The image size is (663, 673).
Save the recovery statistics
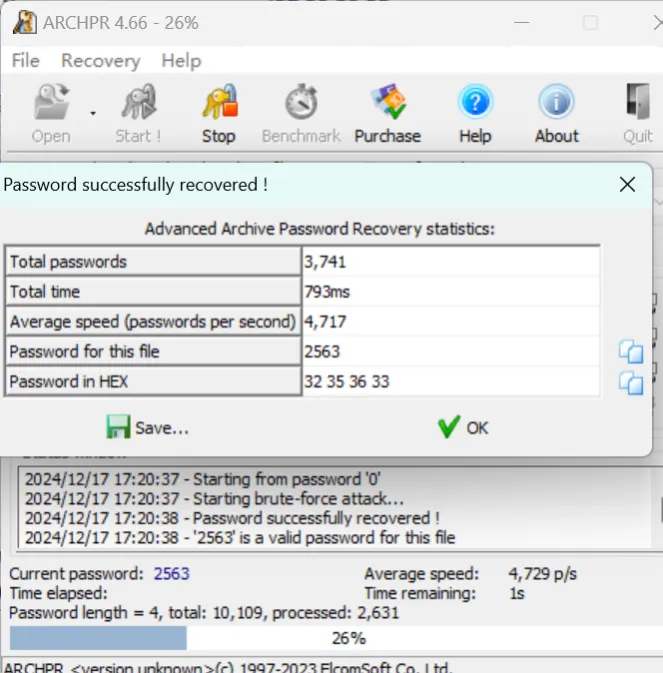coord(148,428)
